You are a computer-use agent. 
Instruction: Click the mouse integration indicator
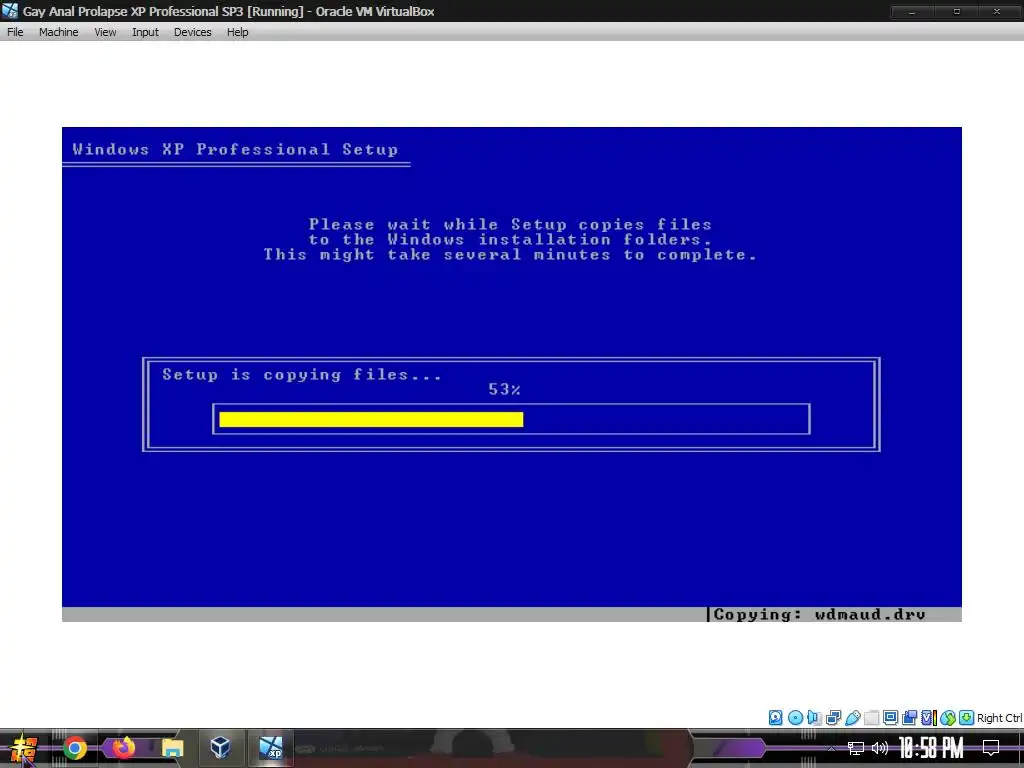click(948, 718)
